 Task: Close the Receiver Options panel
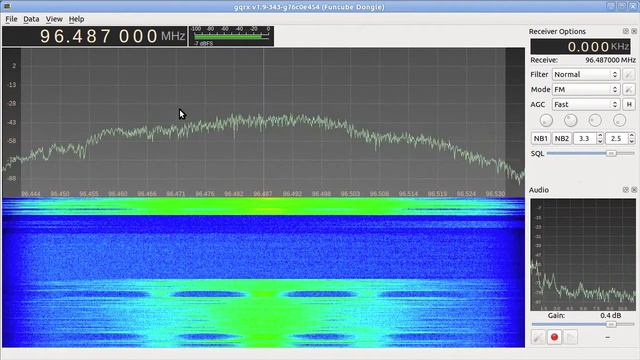[634, 31]
